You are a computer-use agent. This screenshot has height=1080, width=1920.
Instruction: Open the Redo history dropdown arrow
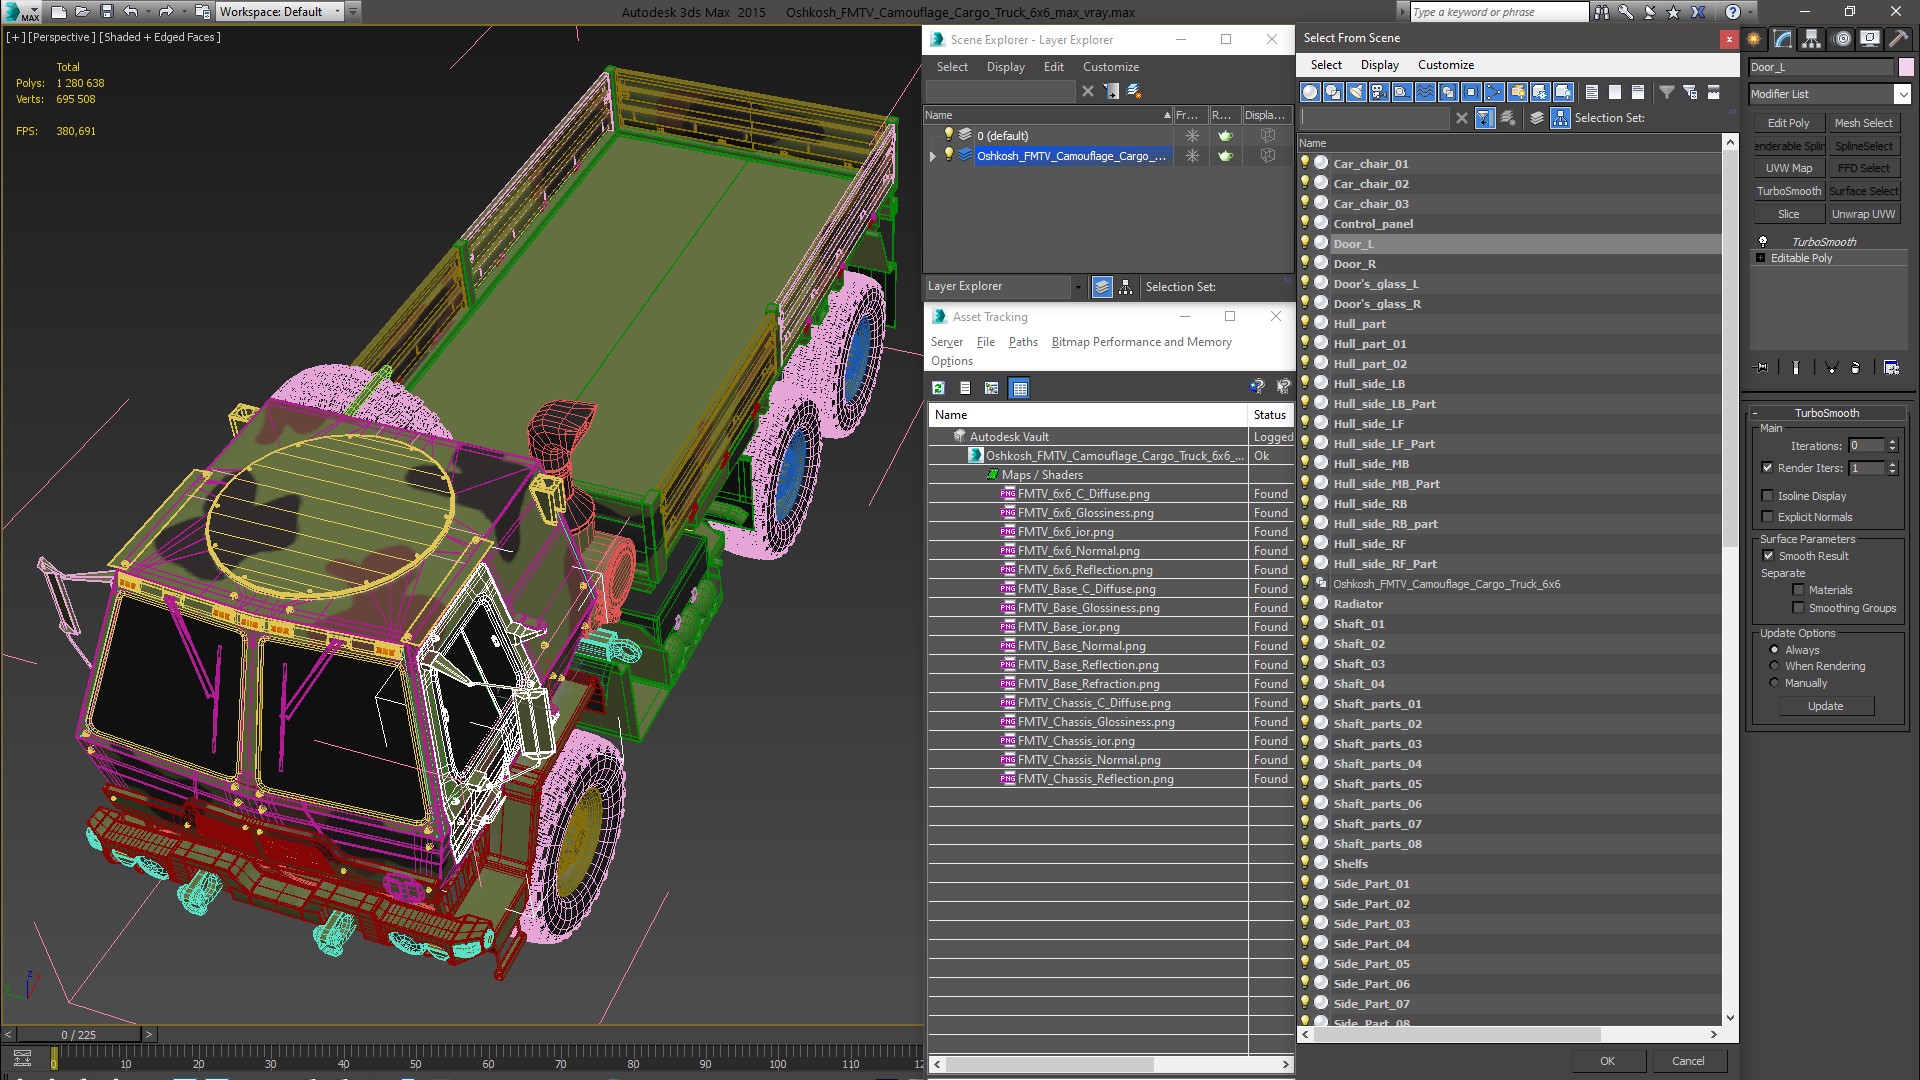[x=184, y=12]
